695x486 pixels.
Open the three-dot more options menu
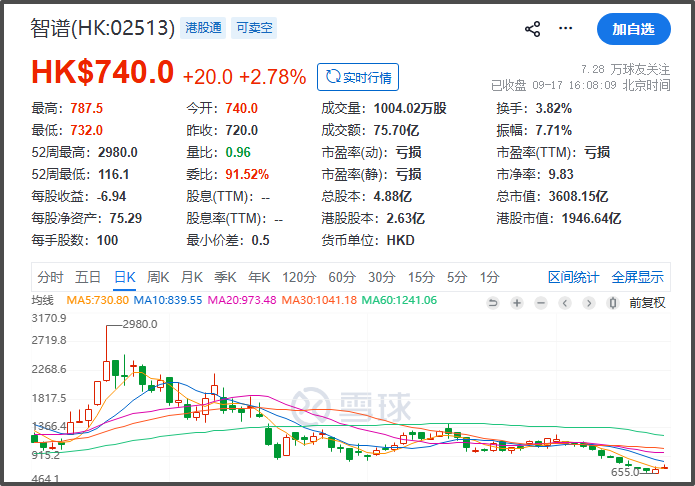[565, 28]
